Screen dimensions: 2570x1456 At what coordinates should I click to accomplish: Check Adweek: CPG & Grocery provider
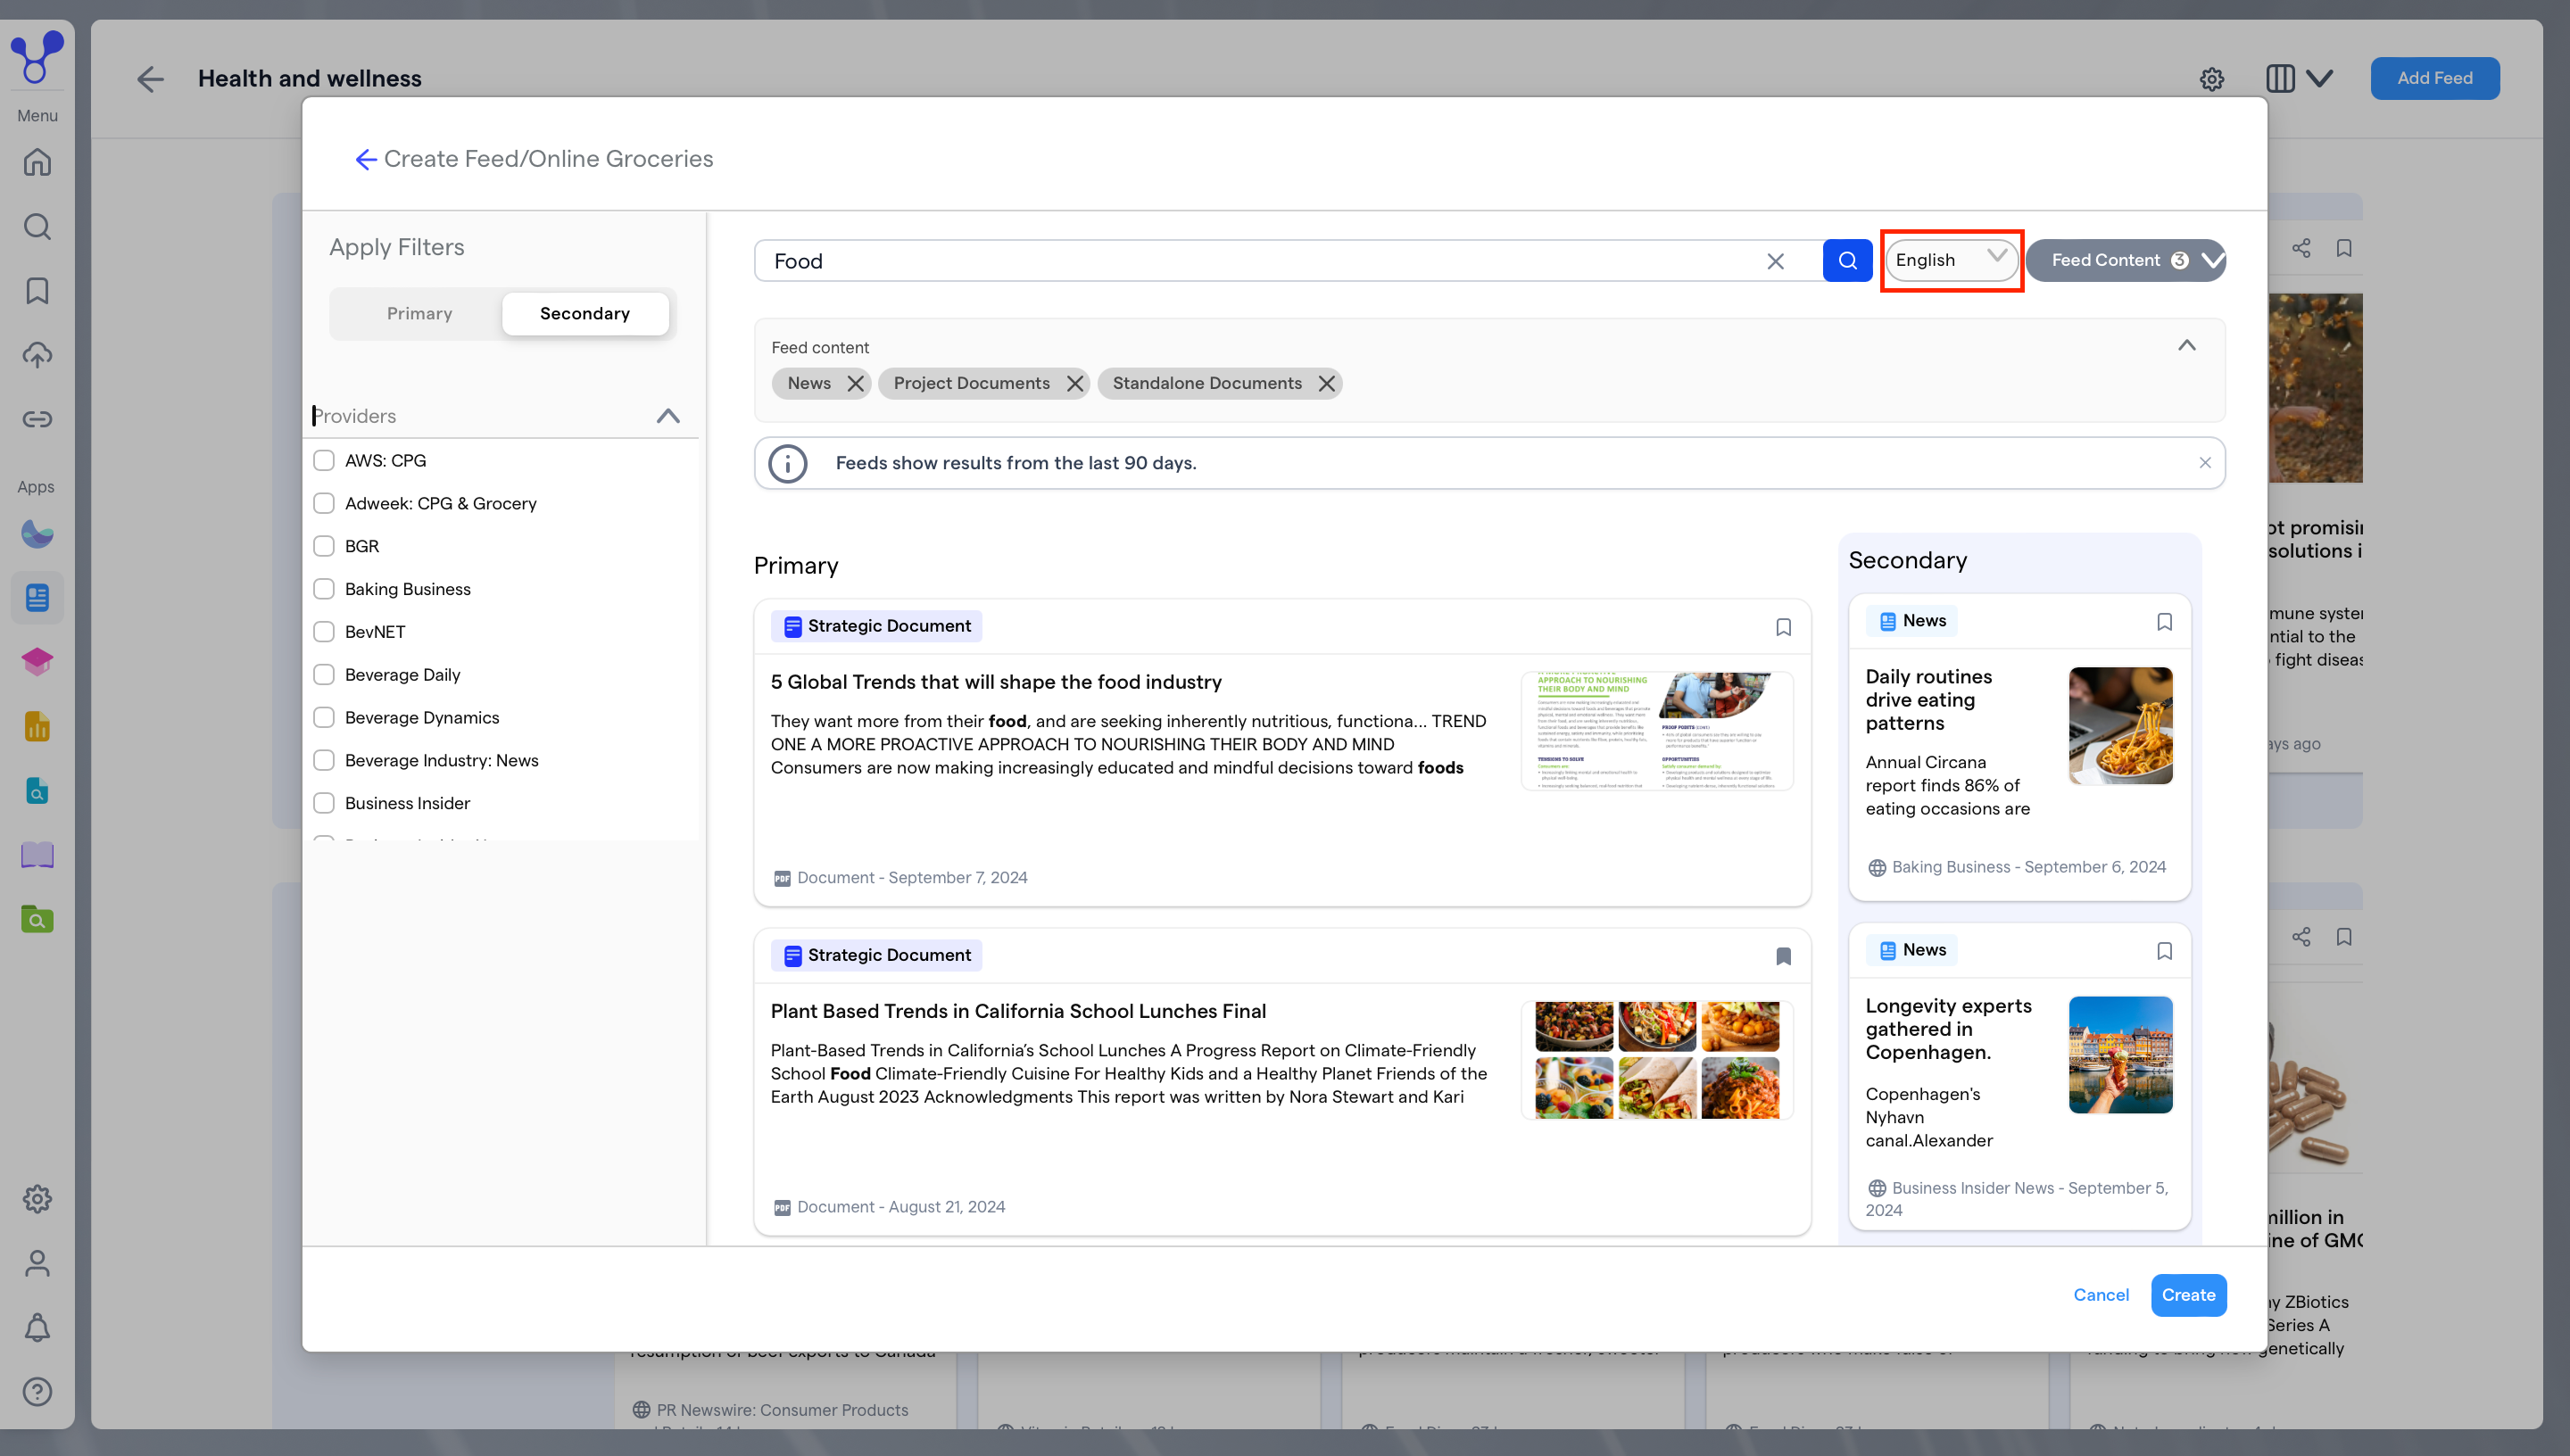324,504
